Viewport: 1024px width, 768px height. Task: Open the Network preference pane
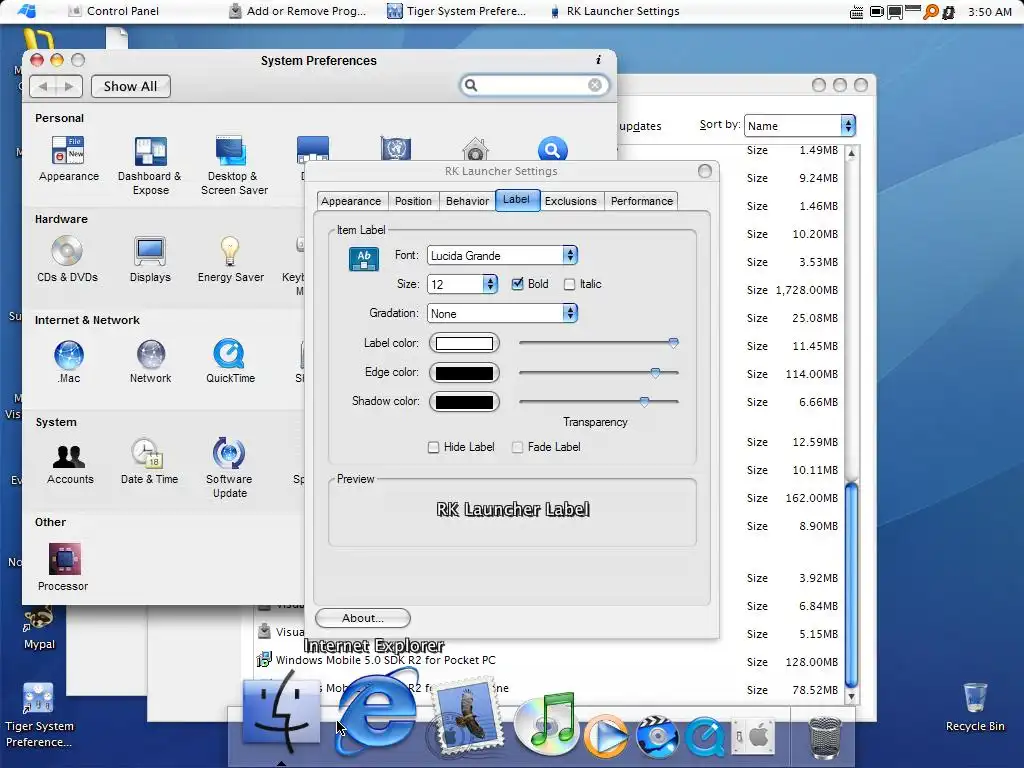(150, 361)
